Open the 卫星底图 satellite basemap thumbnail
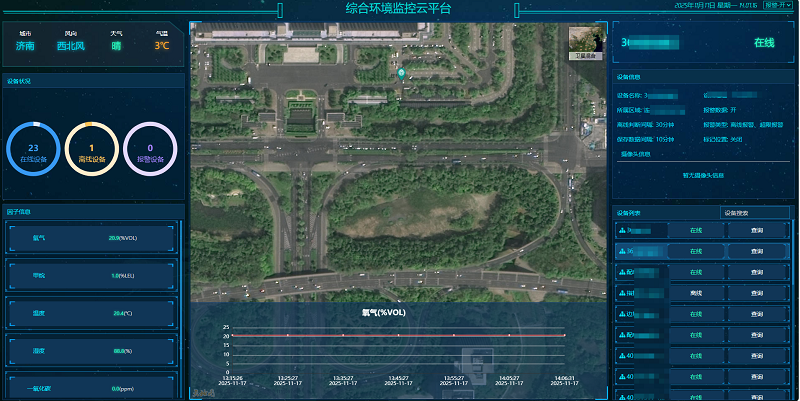 (586, 40)
